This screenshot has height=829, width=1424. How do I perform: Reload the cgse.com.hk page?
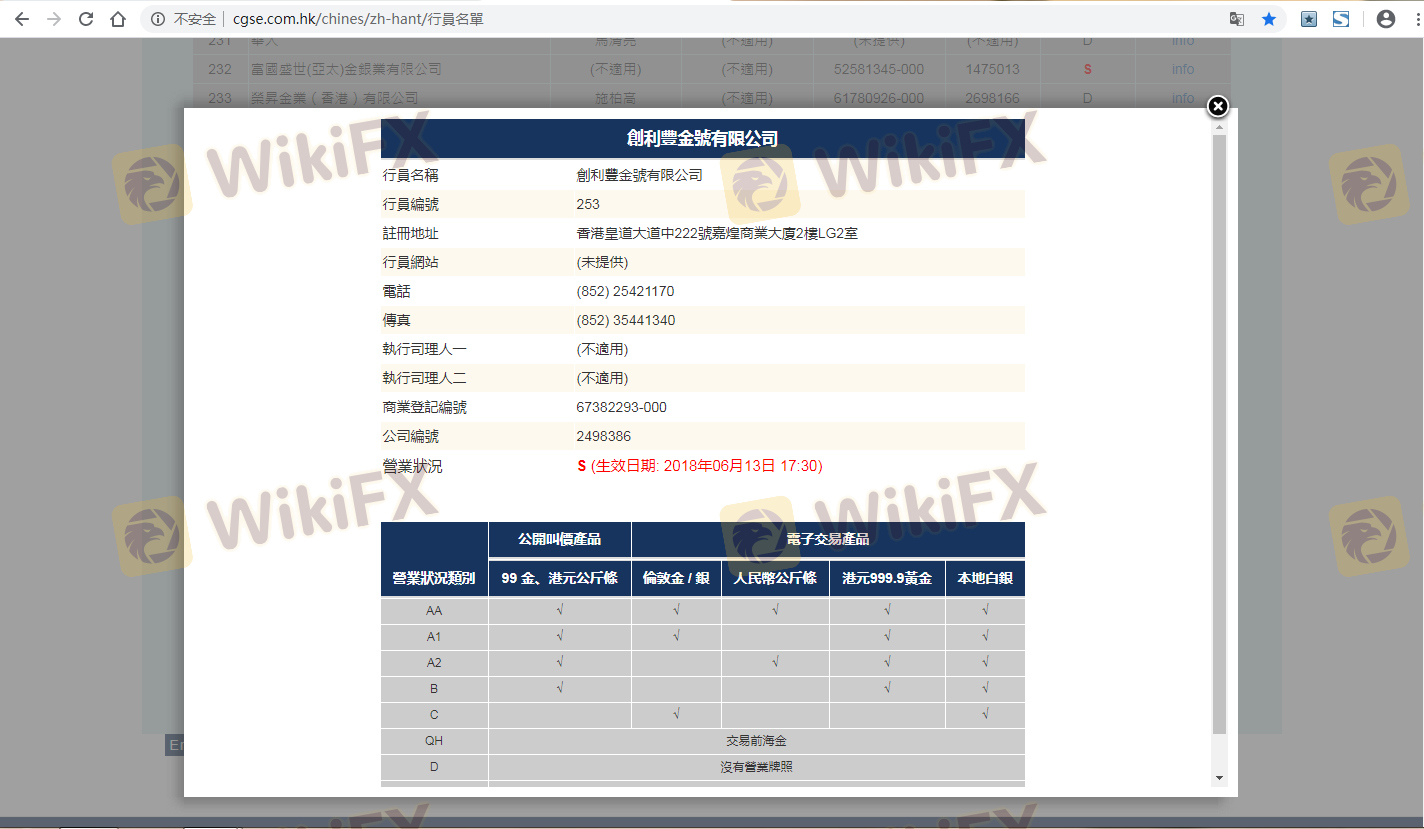tap(86, 19)
